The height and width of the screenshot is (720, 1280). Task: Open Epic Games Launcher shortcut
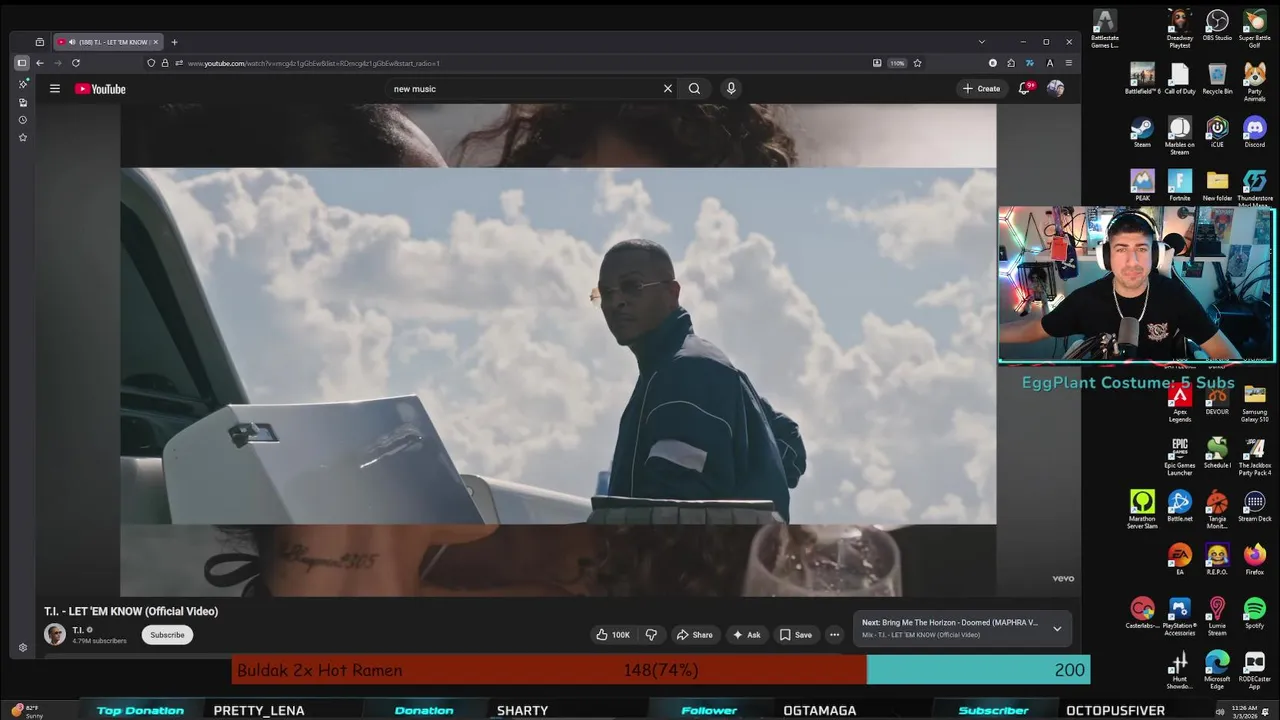tap(1180, 456)
